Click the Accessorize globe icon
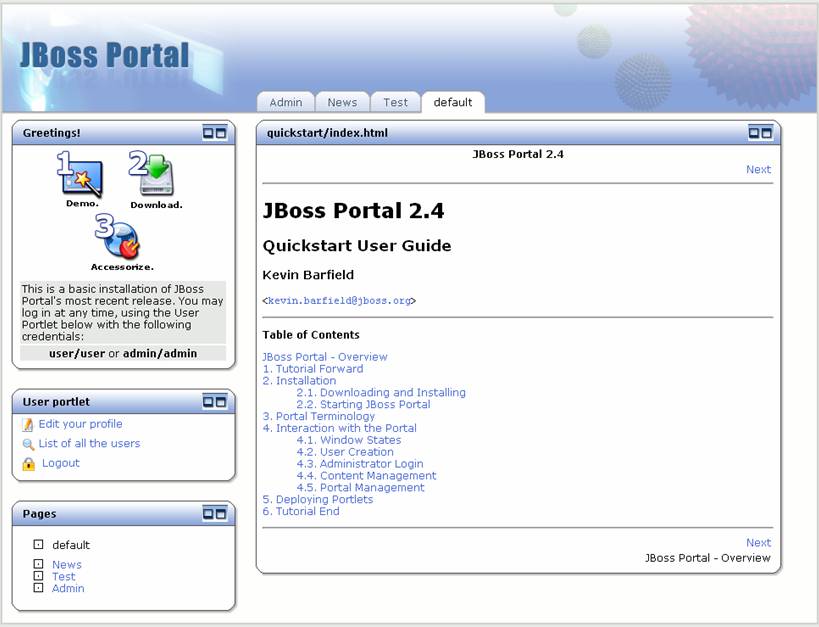This screenshot has height=627, width=819. point(119,237)
